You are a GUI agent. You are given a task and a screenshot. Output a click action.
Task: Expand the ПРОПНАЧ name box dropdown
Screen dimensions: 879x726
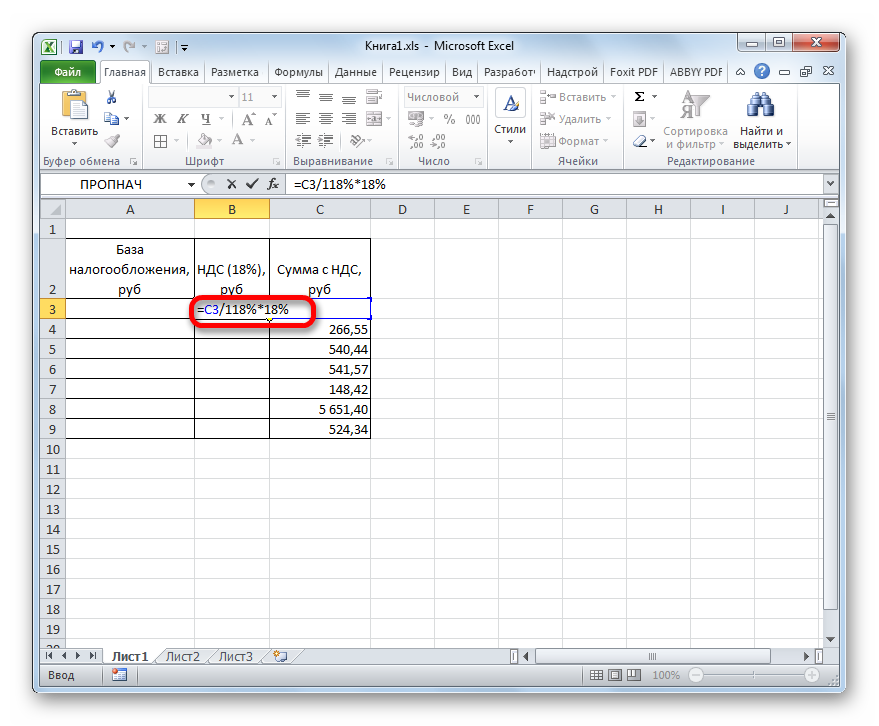pos(191,185)
